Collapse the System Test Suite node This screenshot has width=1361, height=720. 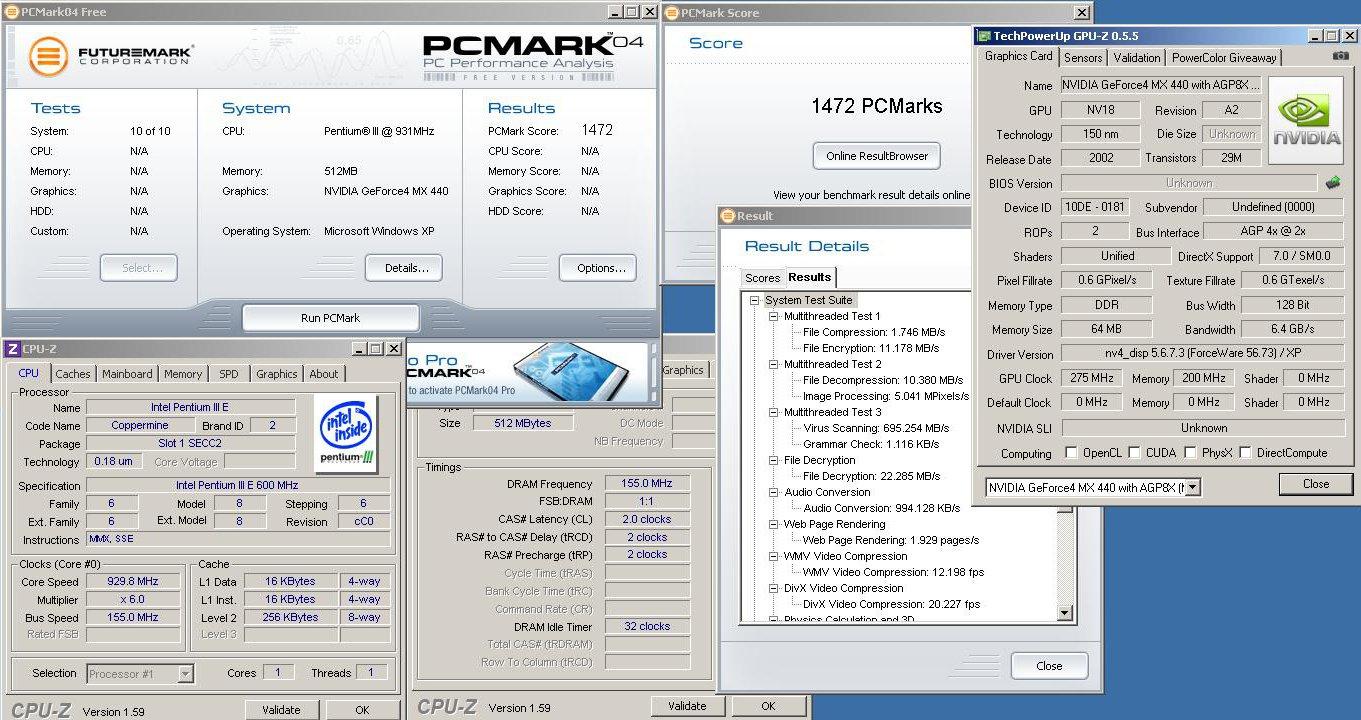[x=755, y=300]
